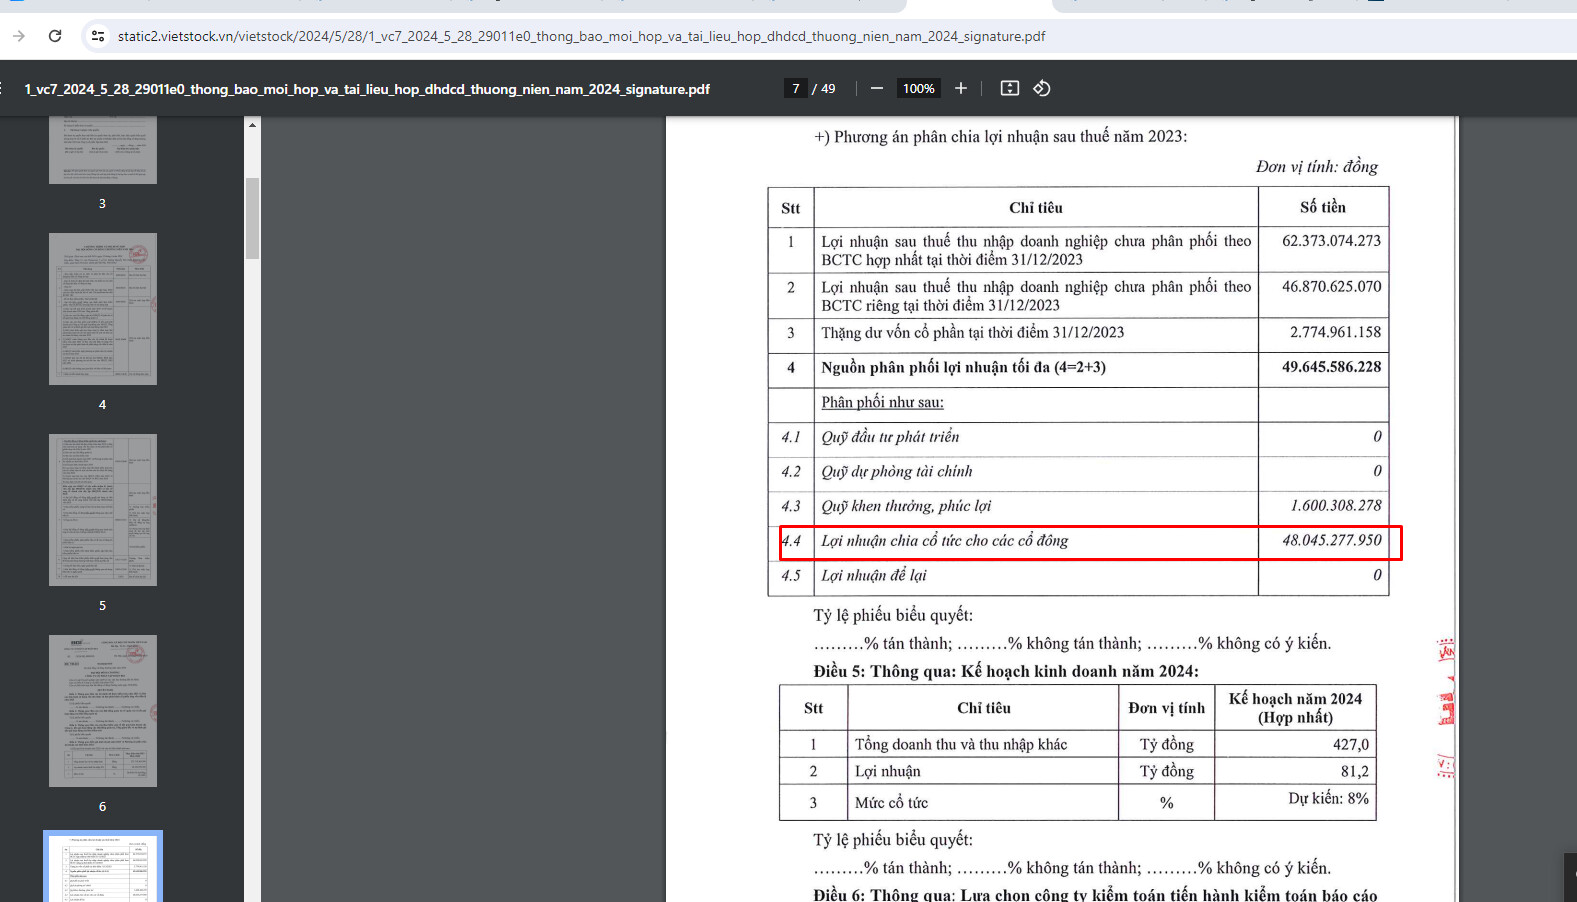Screen dimensions: 1577x902
Task: Click the first table's "Chỉ tiêu" header
Action: tap(1036, 208)
